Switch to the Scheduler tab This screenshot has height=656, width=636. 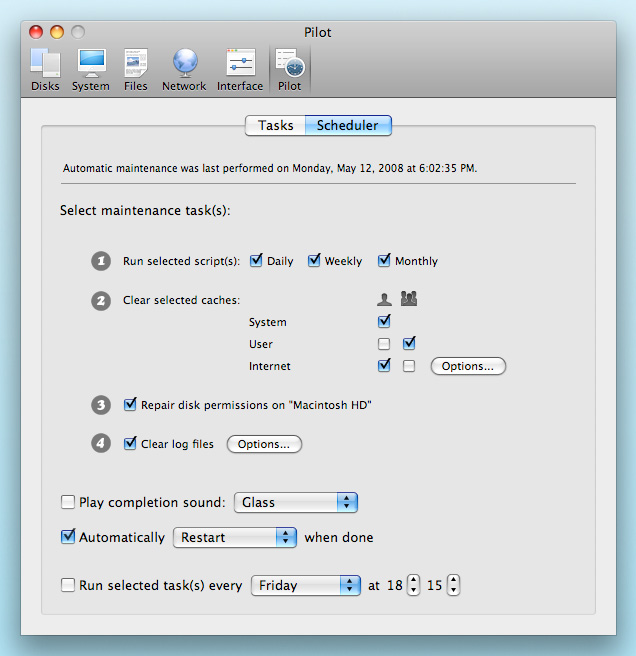pos(348,126)
